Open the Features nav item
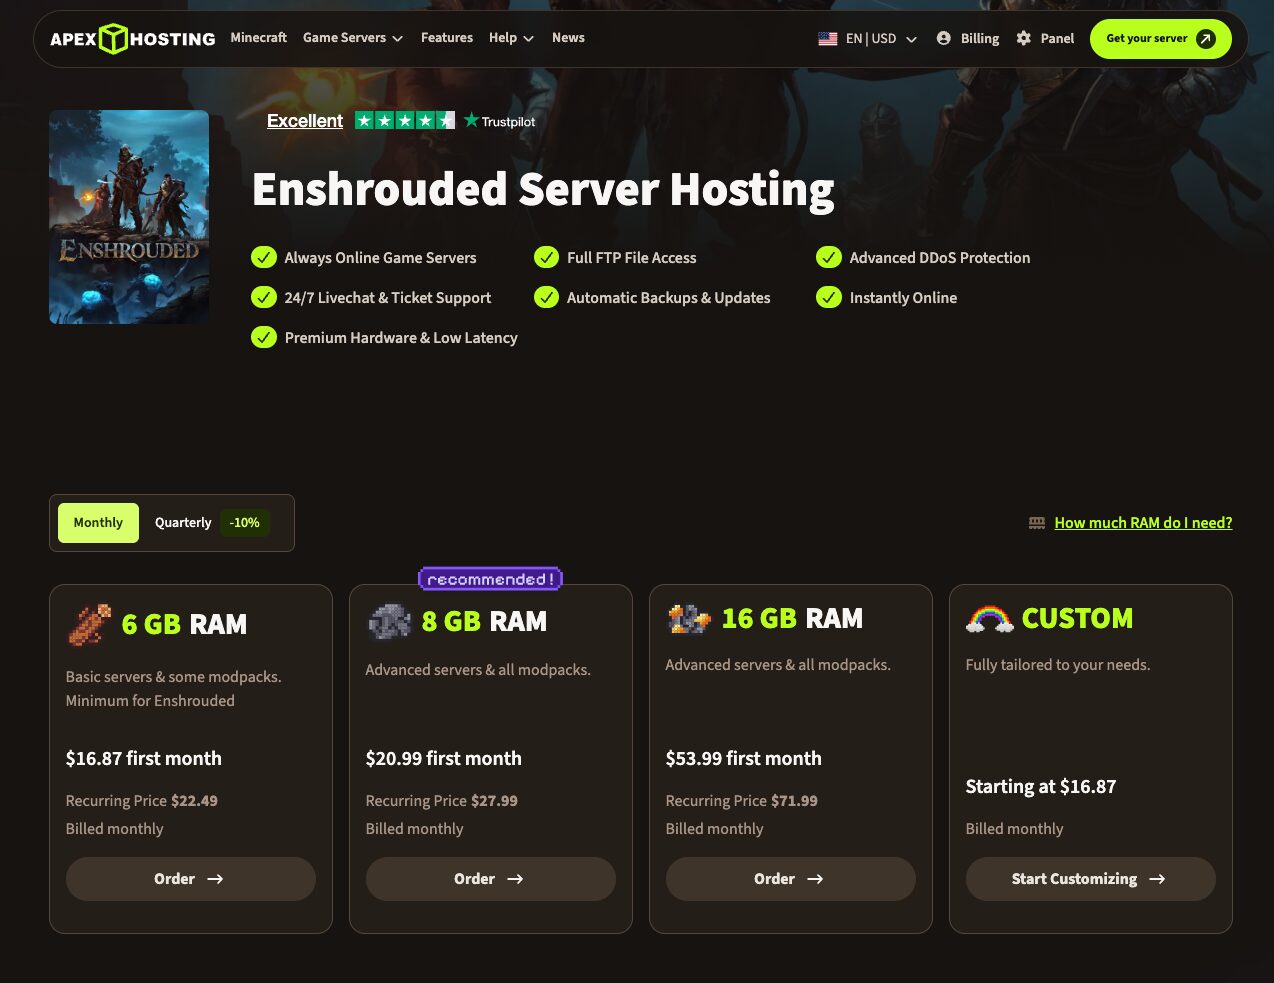The height and width of the screenshot is (983, 1274). (x=447, y=38)
